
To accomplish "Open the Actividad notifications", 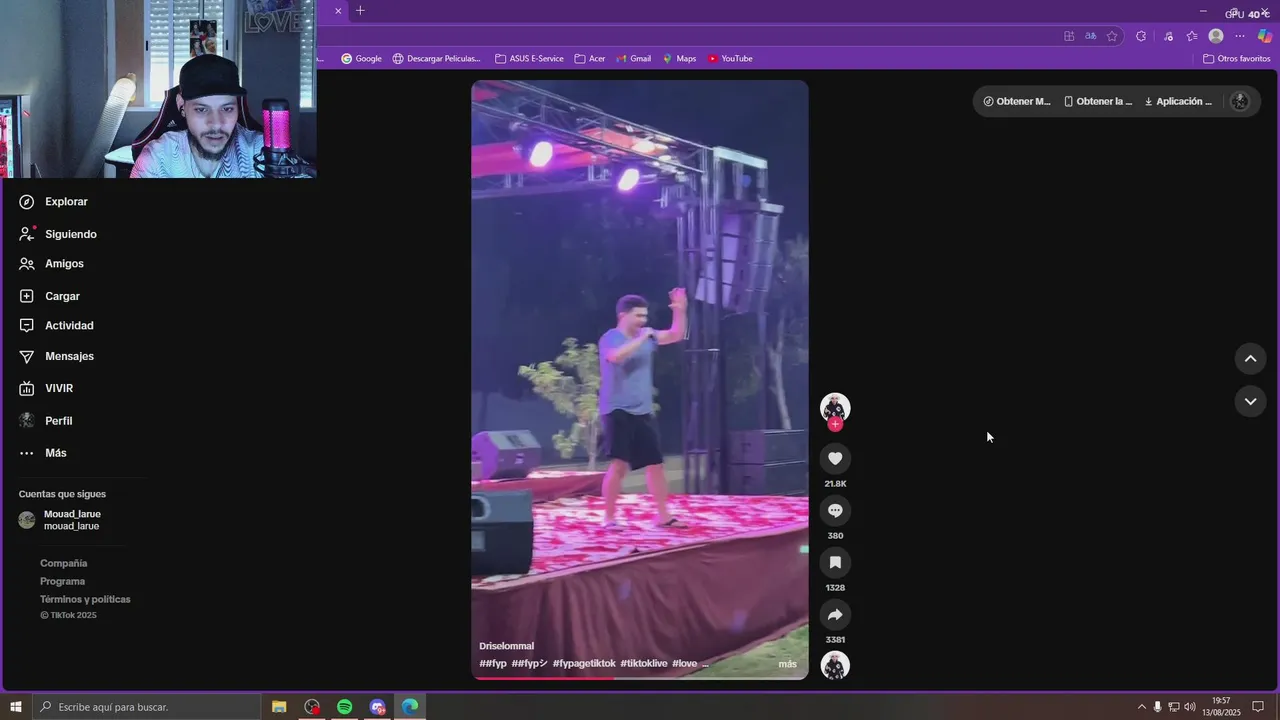I will 56,326.
